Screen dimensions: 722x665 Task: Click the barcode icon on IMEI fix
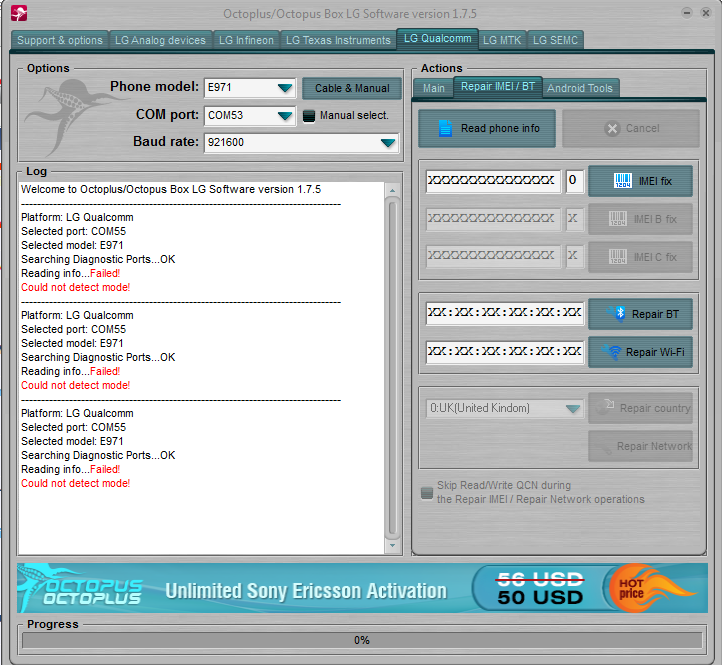[x=623, y=181]
